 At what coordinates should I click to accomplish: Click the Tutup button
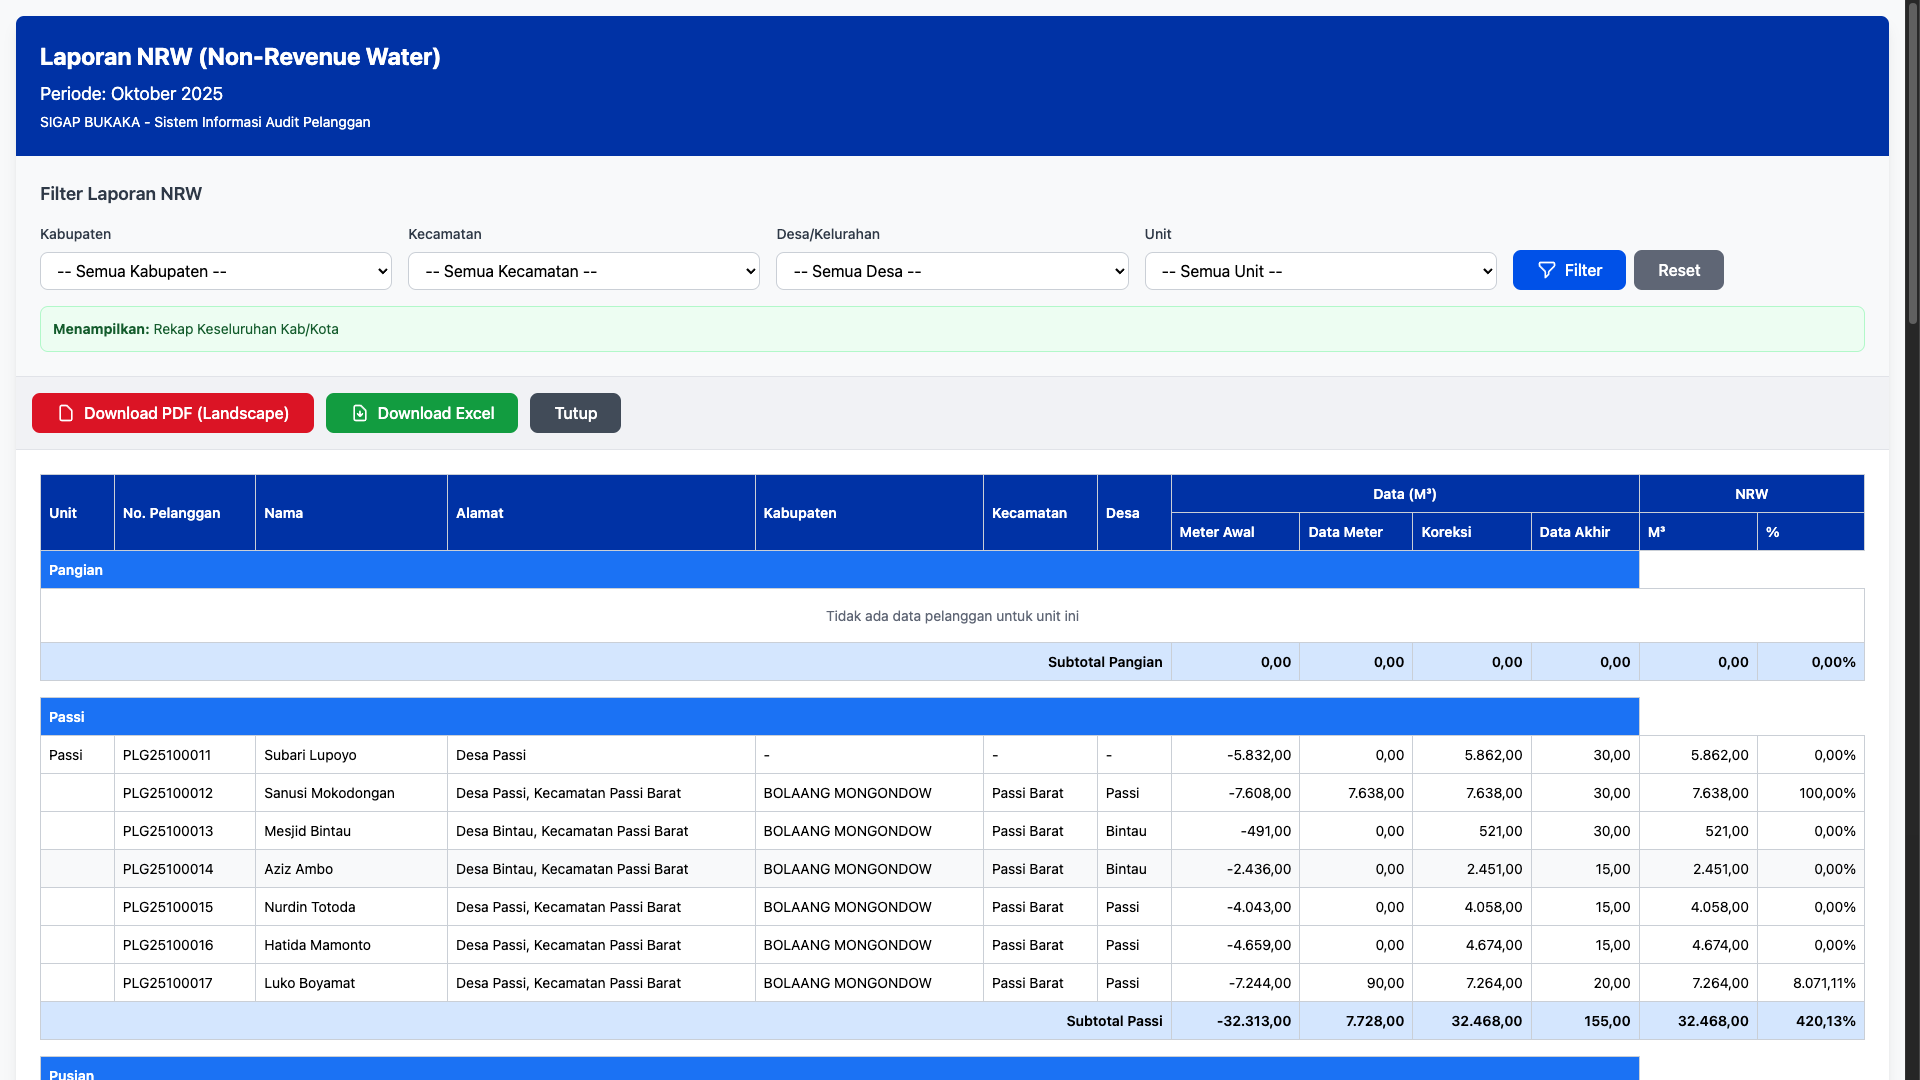click(x=575, y=414)
